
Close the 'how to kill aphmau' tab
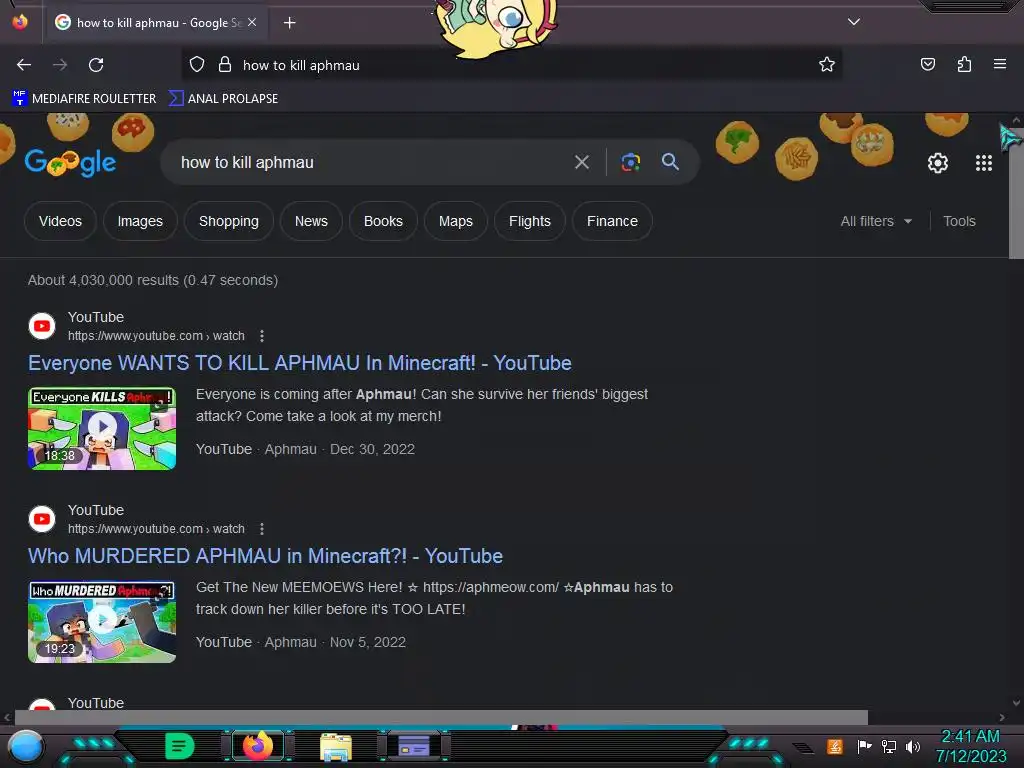[252, 22]
